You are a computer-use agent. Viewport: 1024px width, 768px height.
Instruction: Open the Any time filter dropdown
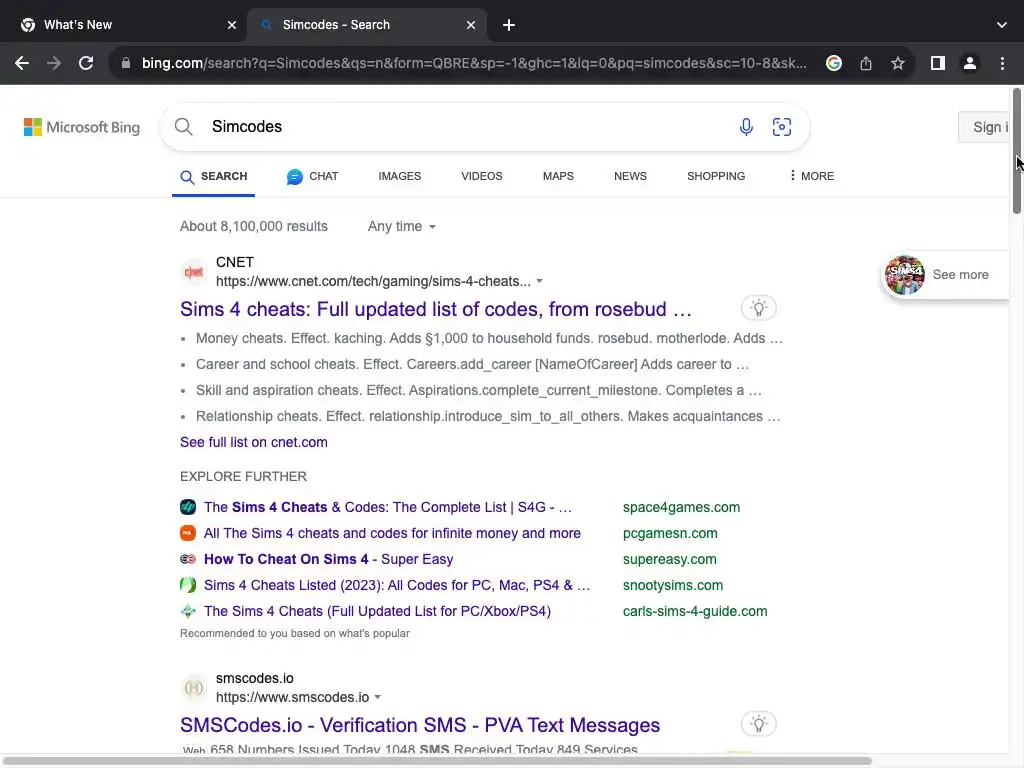[x=402, y=227]
